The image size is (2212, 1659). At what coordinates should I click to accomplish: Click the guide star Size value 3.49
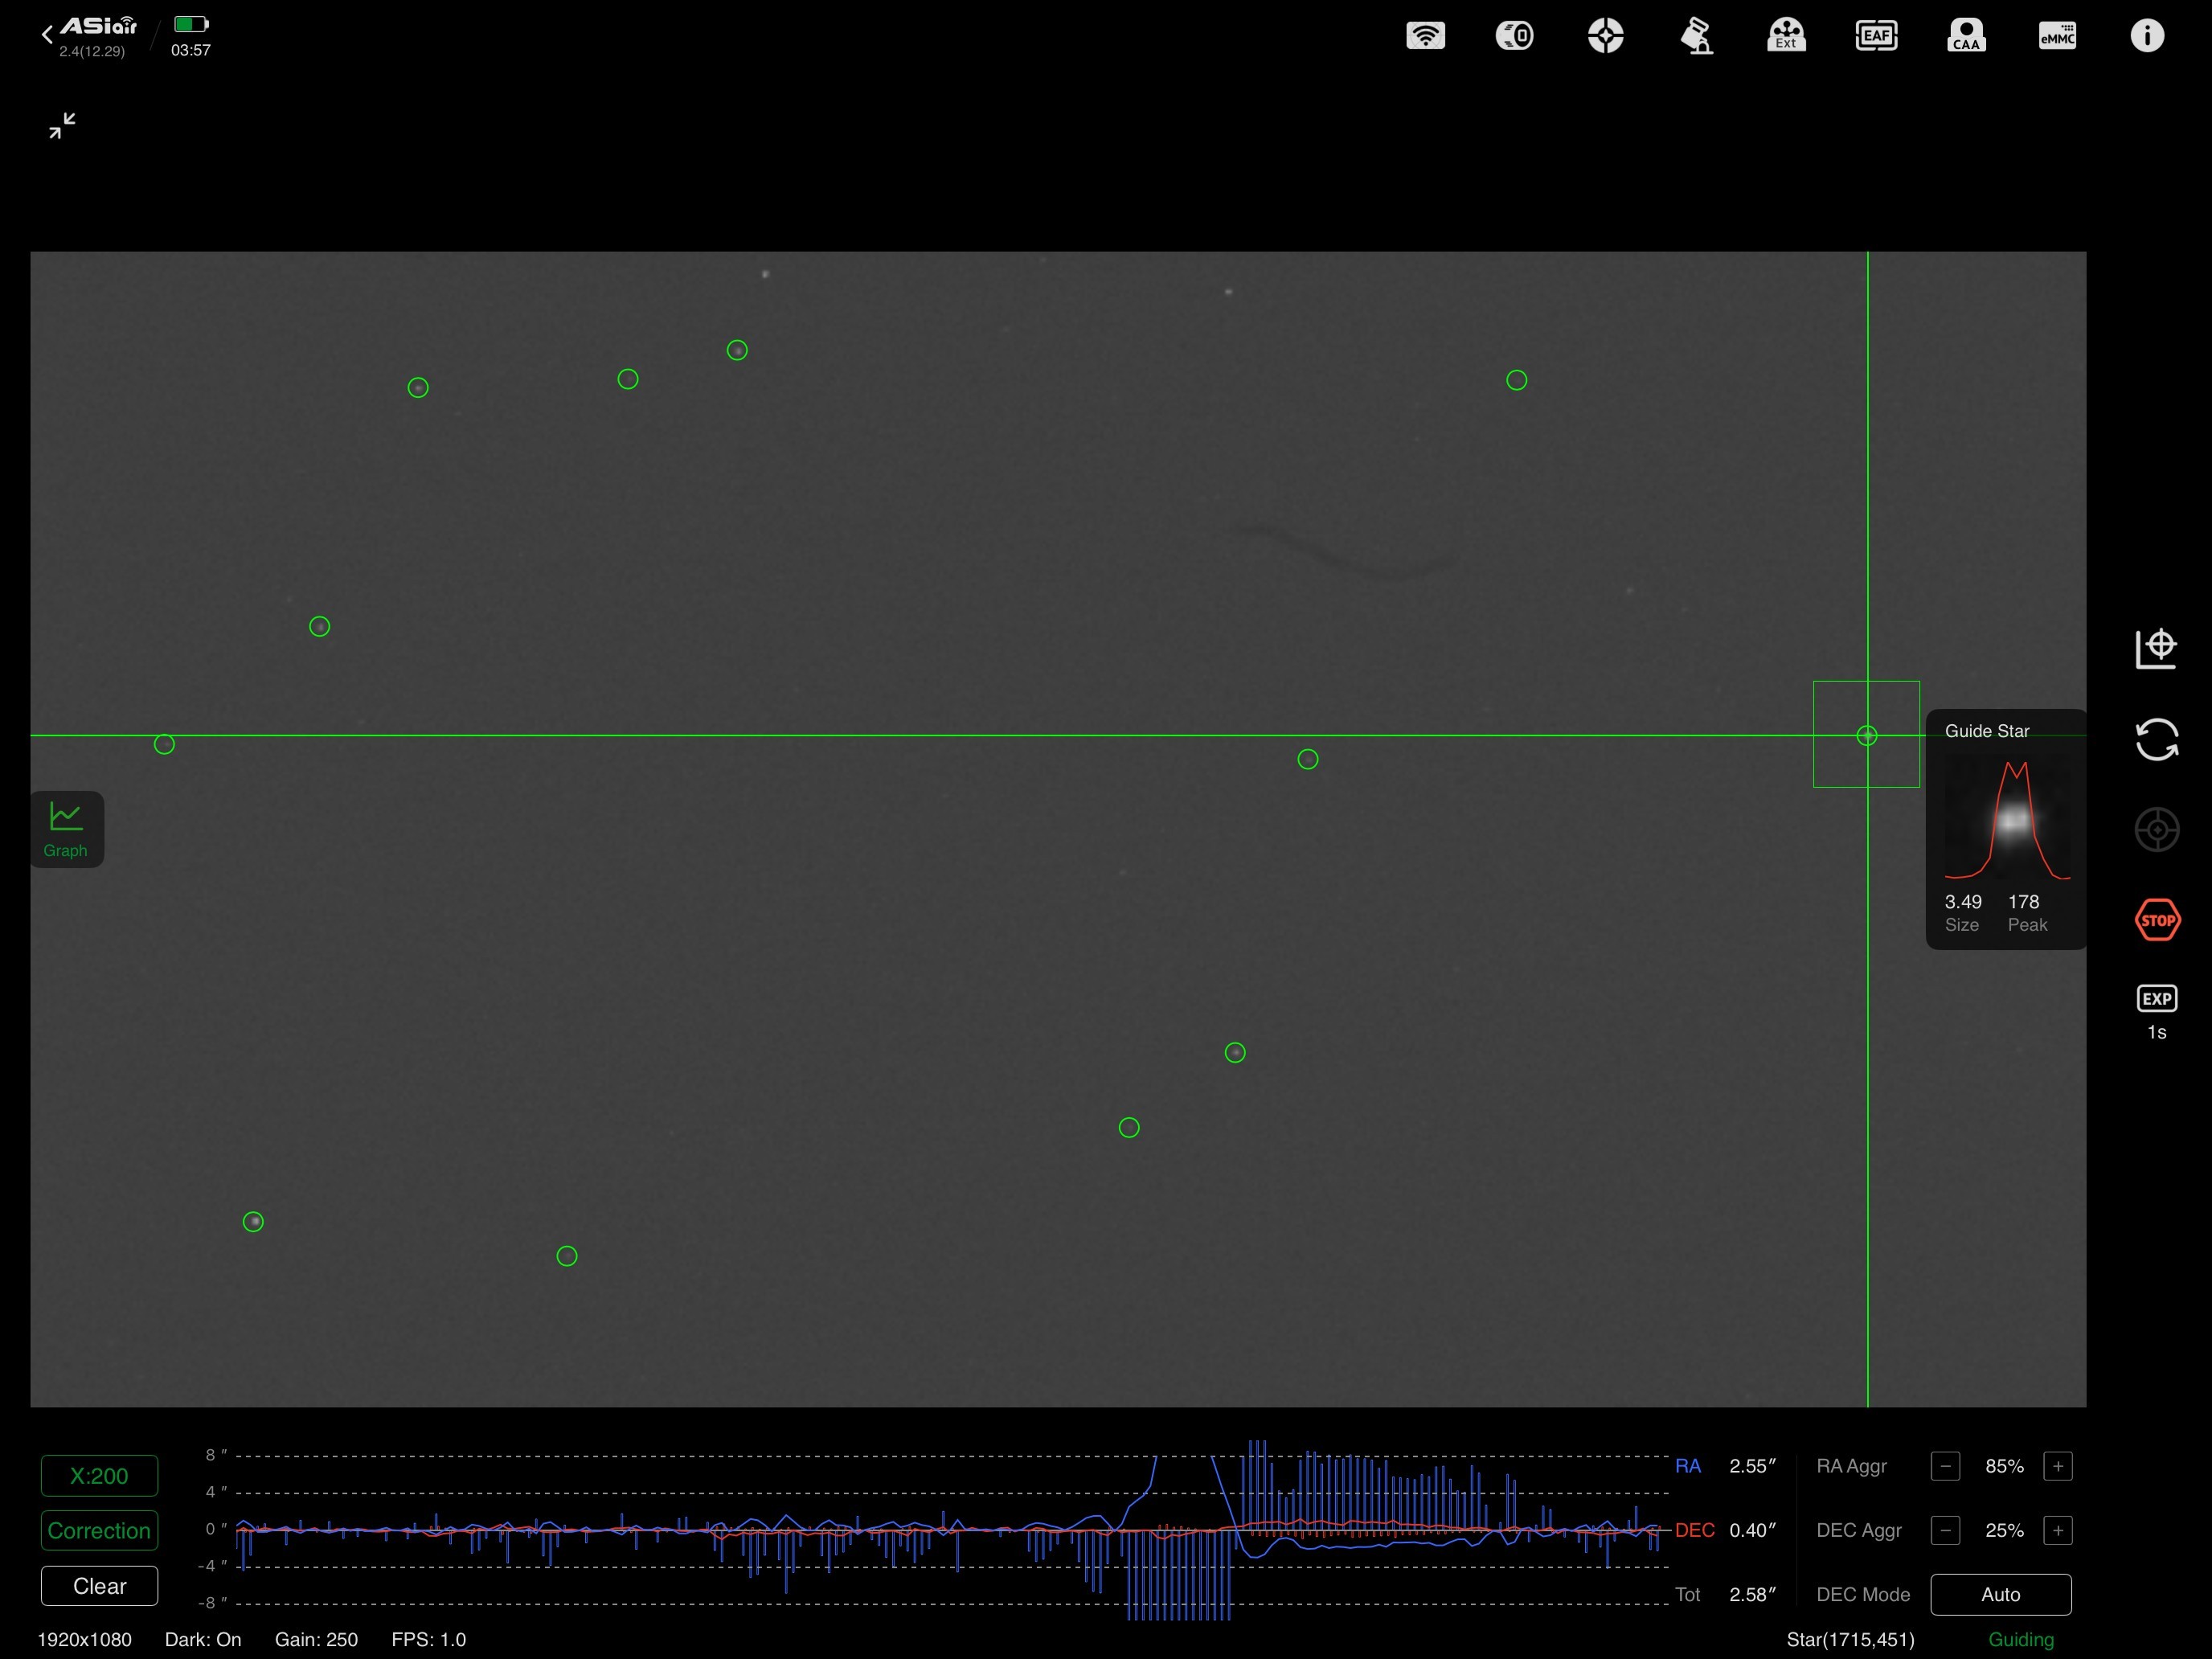(x=1963, y=902)
